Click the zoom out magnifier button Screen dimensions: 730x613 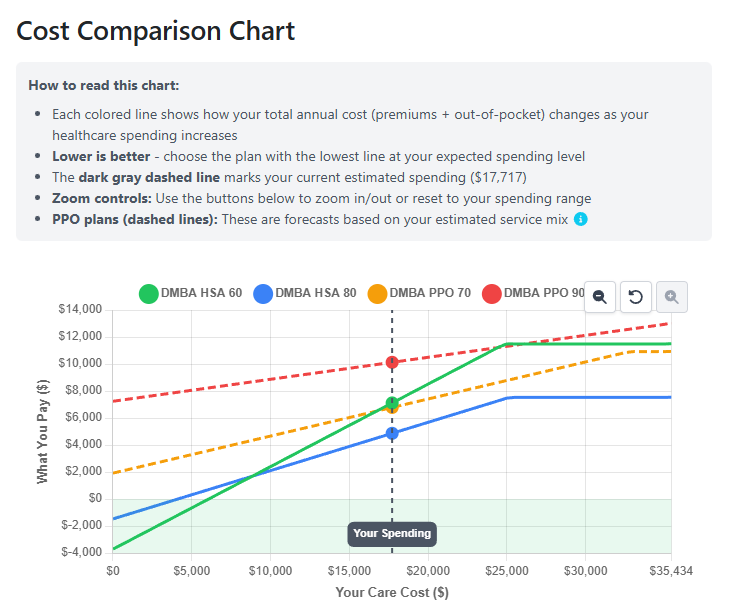coord(600,296)
